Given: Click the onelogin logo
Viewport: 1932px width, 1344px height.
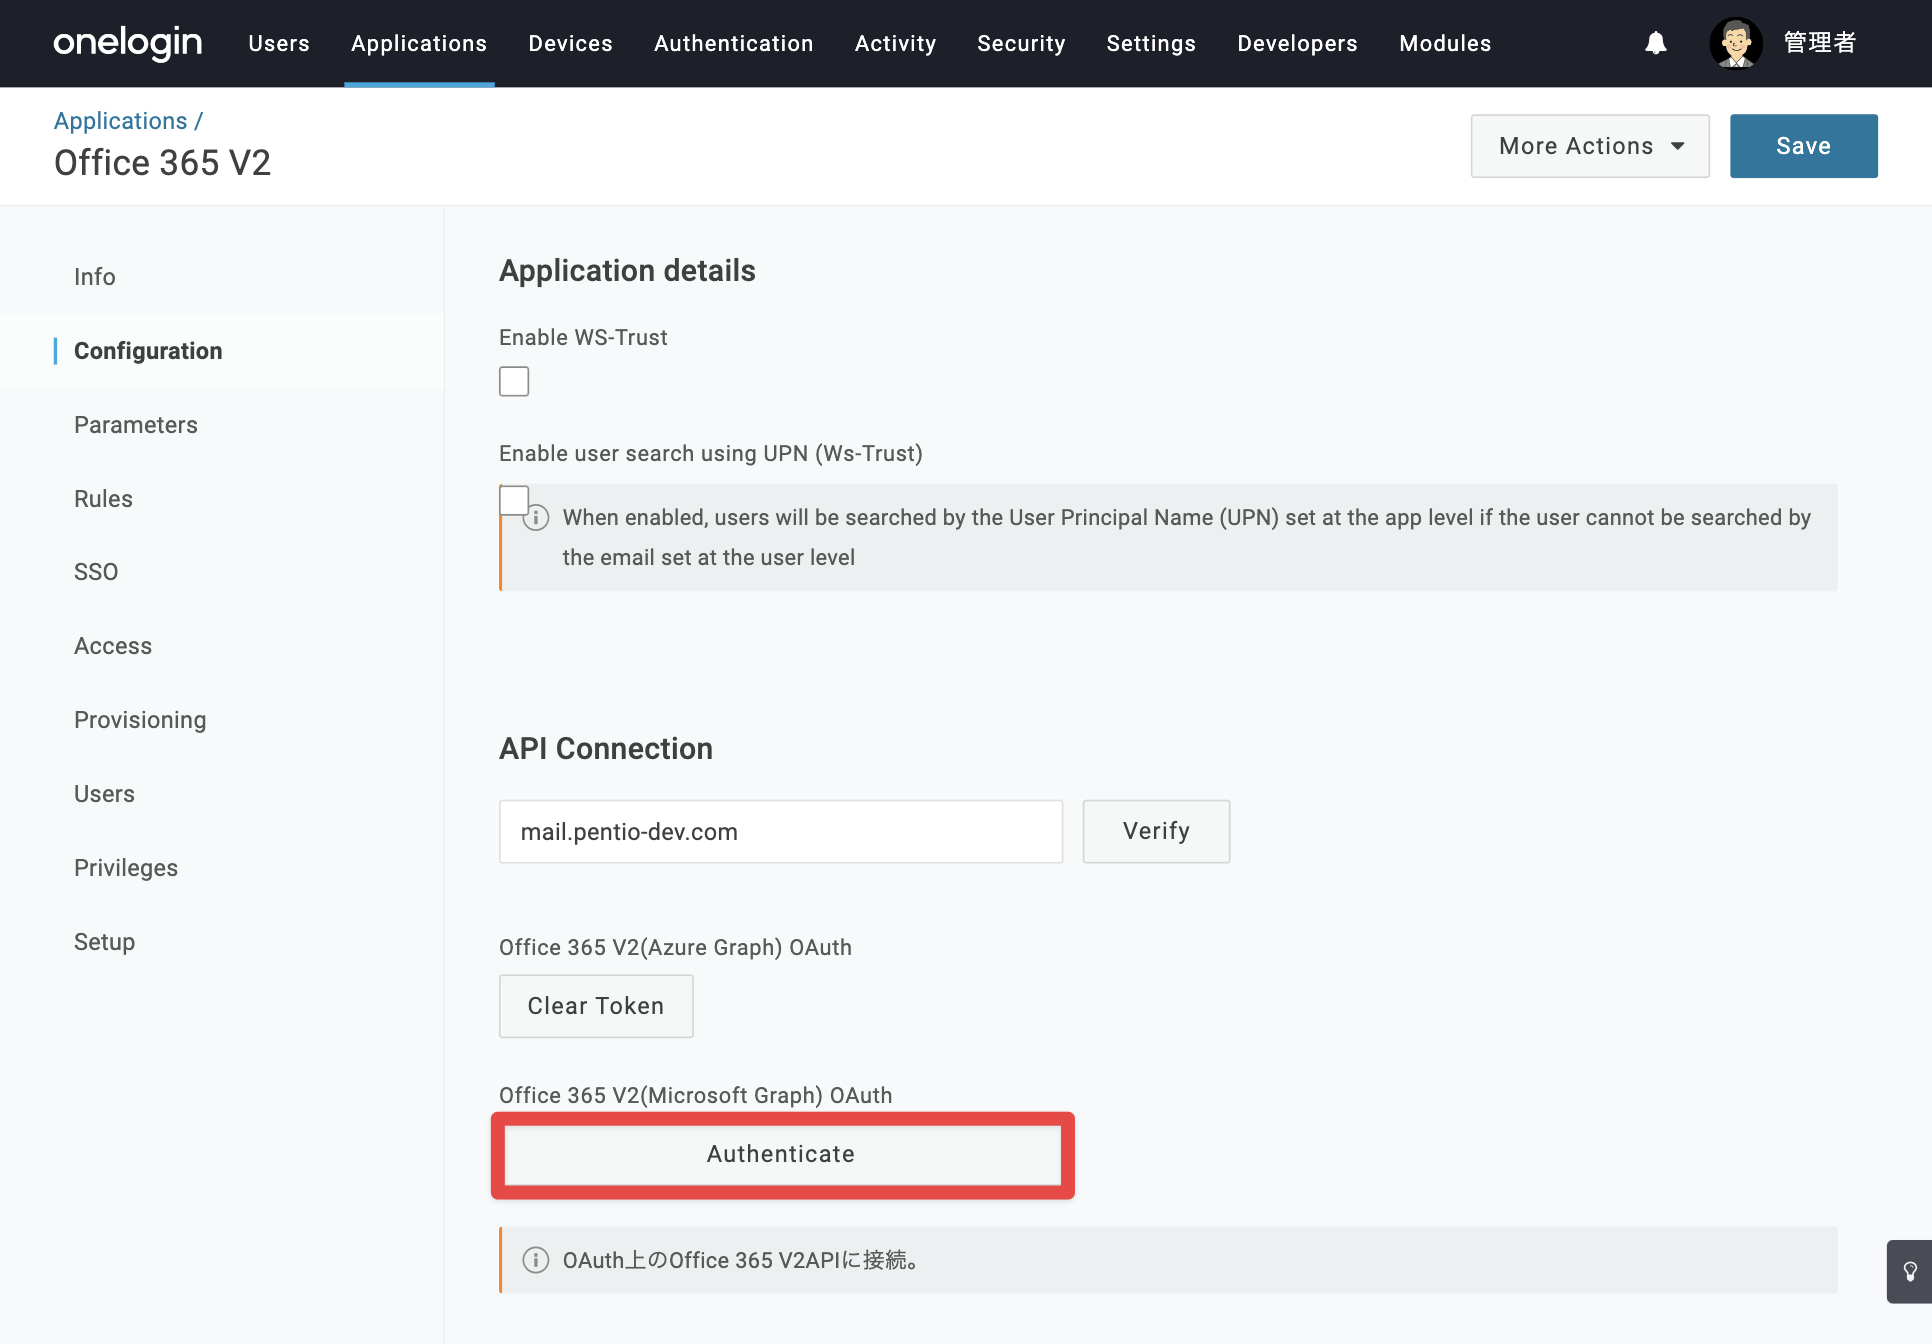Looking at the screenshot, I should coord(127,43).
